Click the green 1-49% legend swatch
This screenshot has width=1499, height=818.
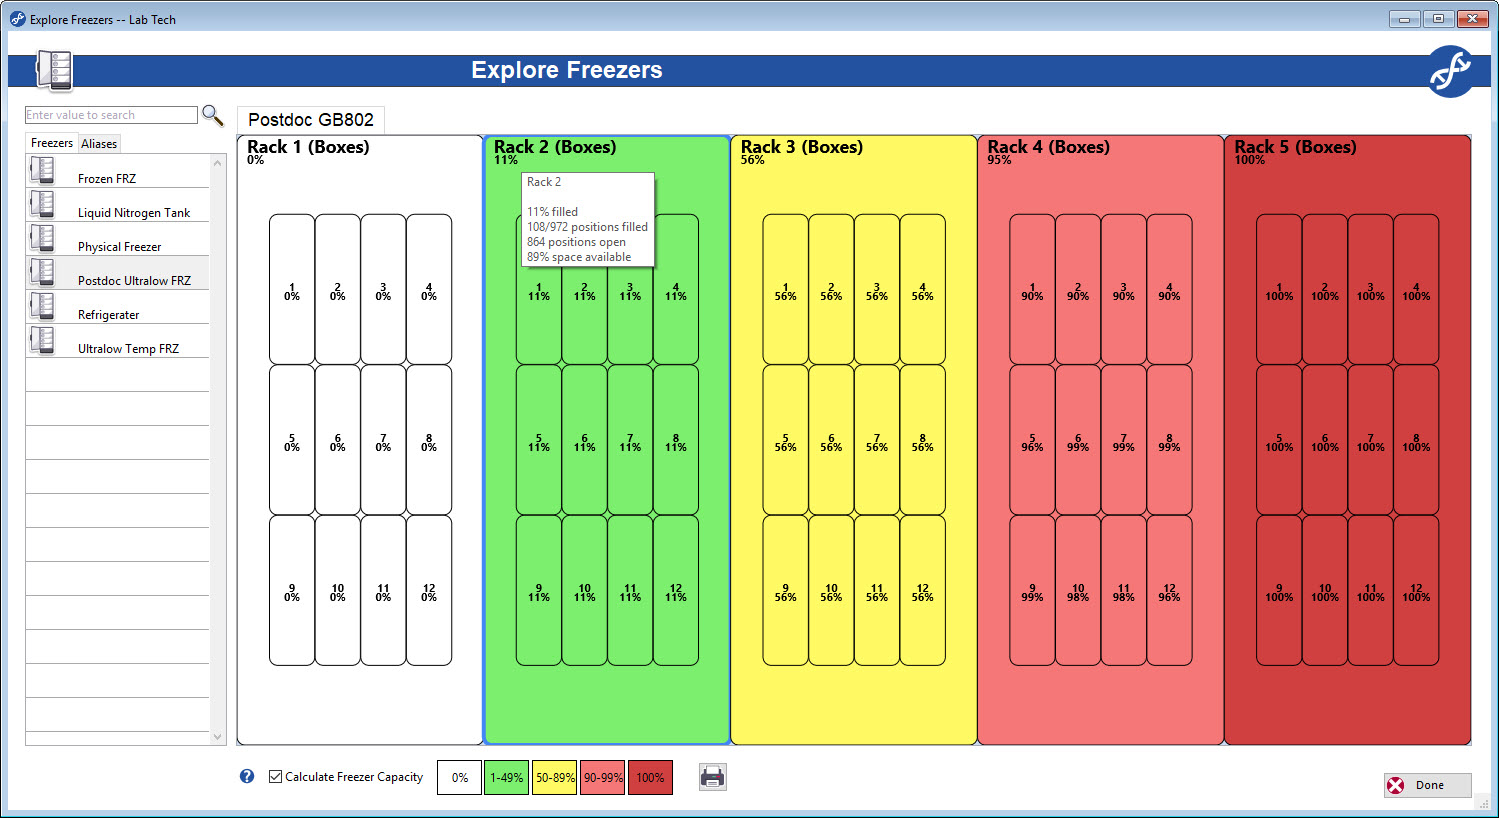click(506, 777)
